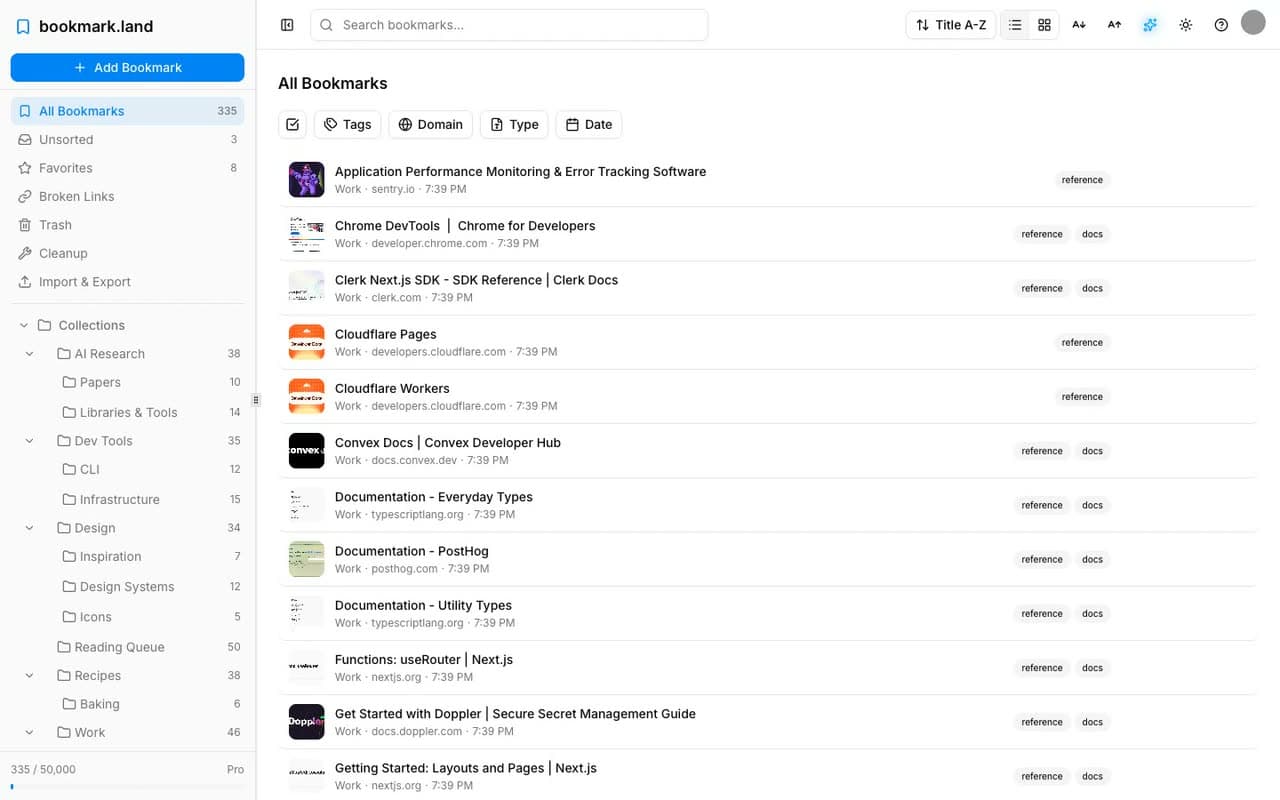The image size is (1280, 800).
Task: Select the Infrastructure folder icon
Action: coord(69,499)
